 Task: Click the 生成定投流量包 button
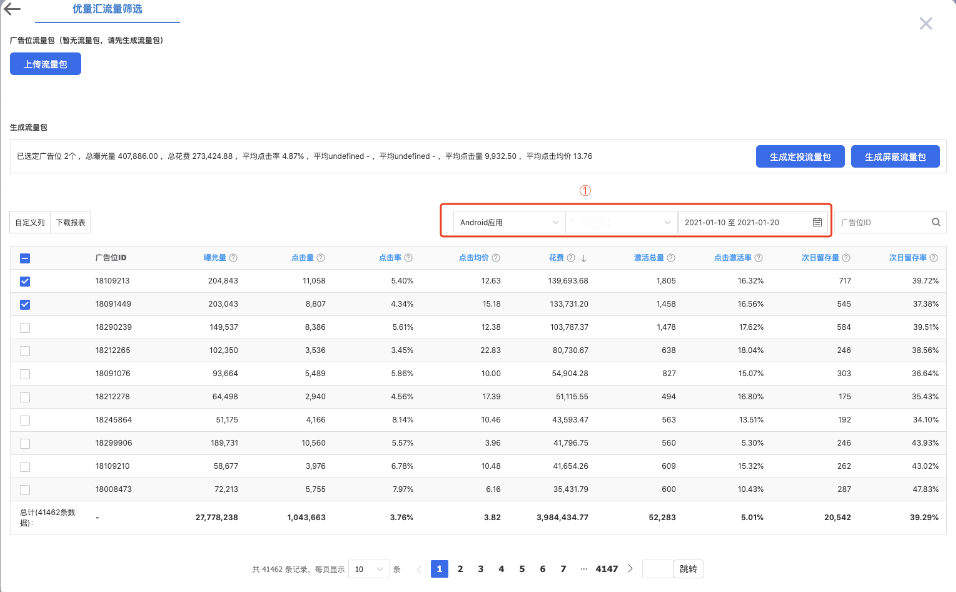800,157
